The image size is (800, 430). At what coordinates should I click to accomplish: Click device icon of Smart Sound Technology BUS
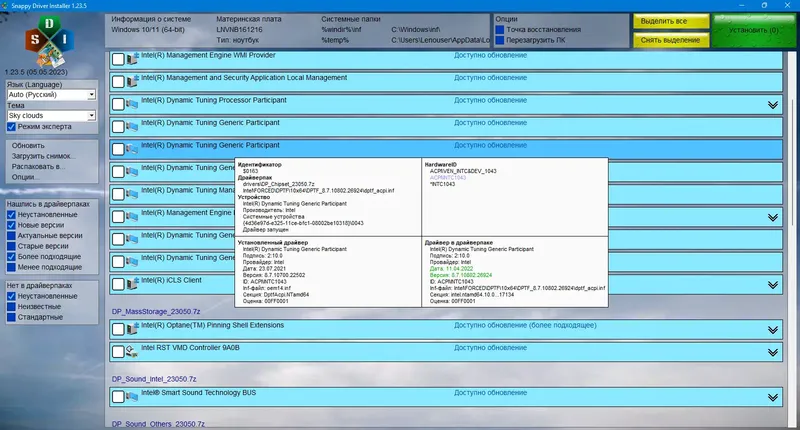pyautogui.click(x=132, y=396)
